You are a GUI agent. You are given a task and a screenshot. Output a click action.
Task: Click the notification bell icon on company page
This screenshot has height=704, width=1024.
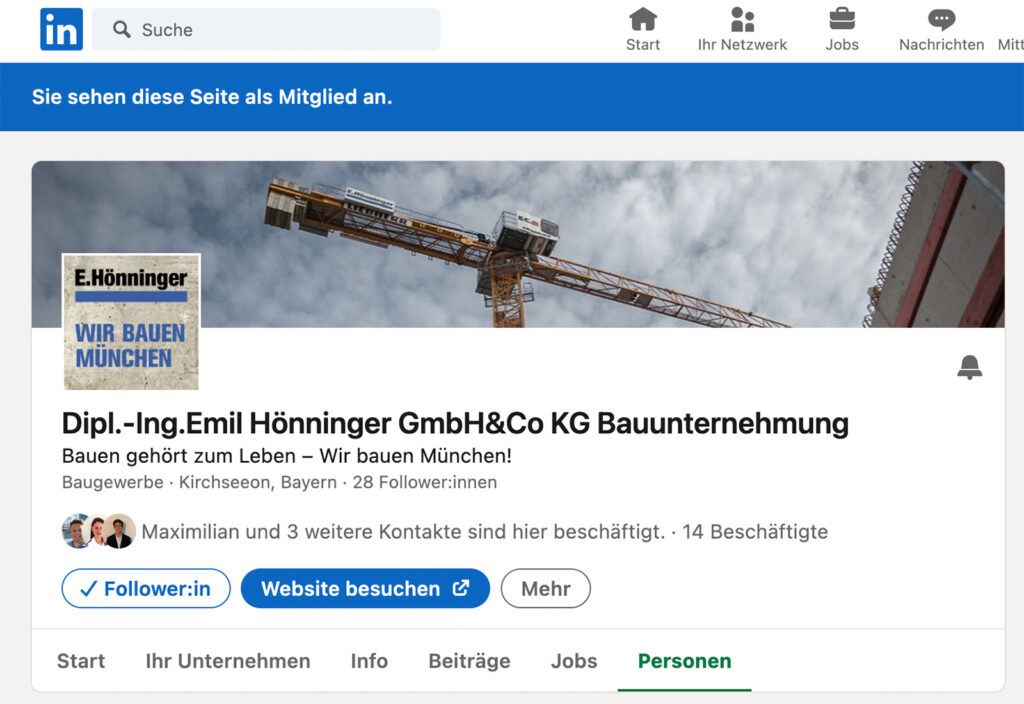pyautogui.click(x=970, y=367)
